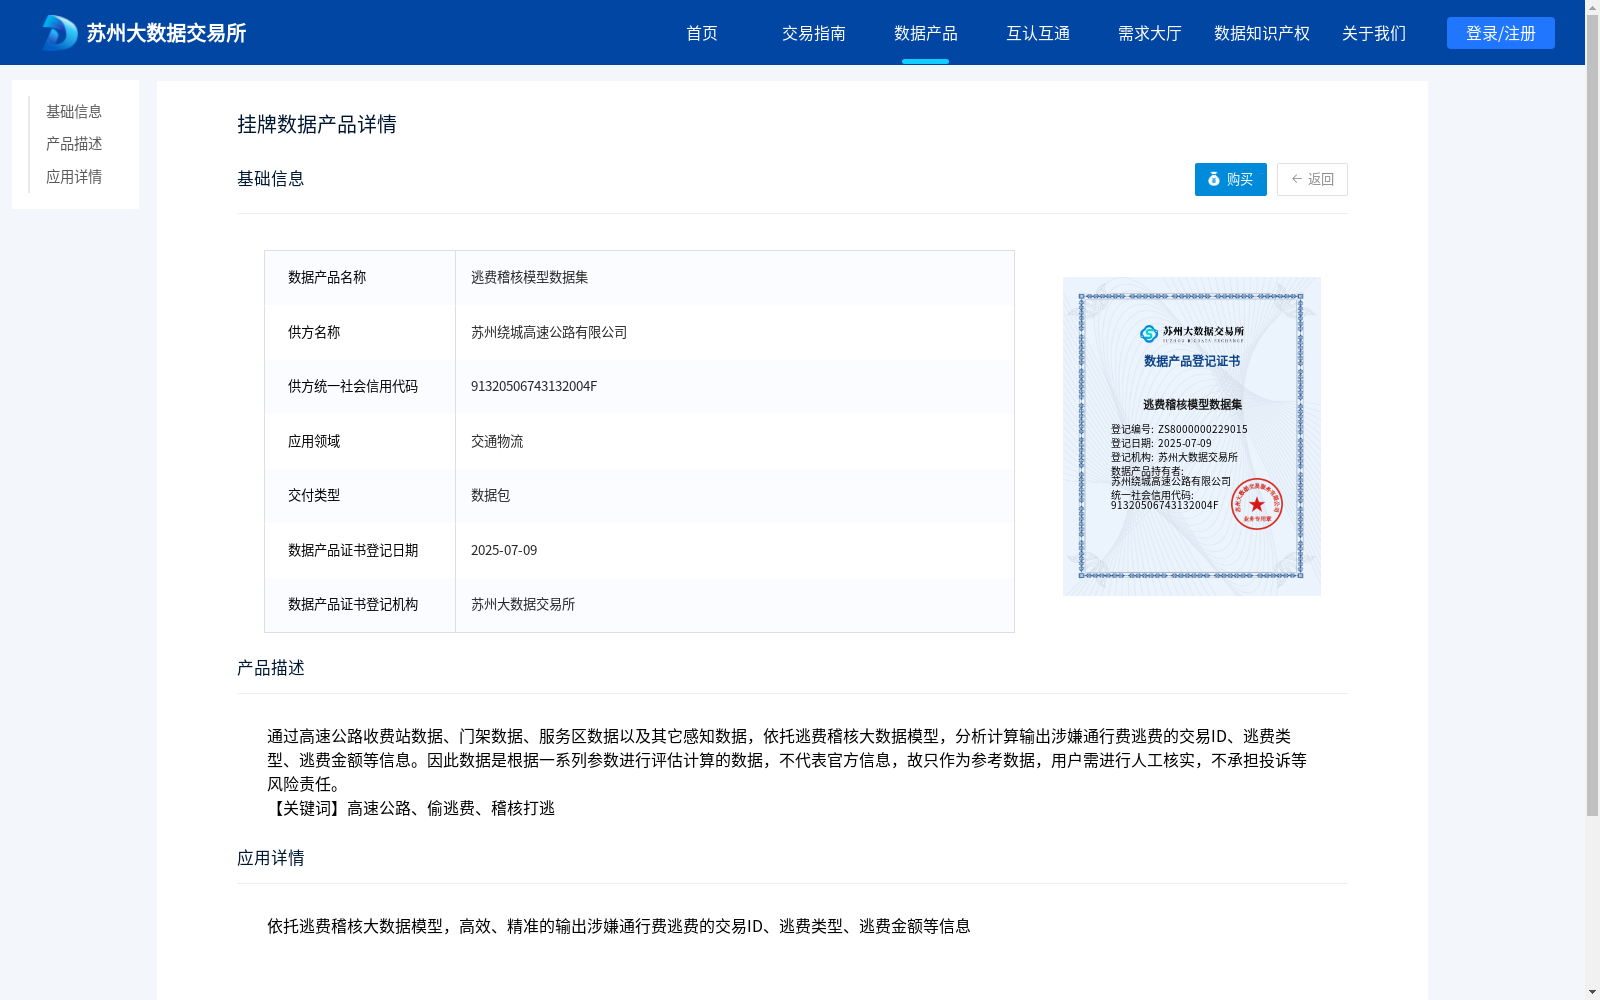
Task: Click the 应用详情 section heading
Action: (x=271, y=858)
